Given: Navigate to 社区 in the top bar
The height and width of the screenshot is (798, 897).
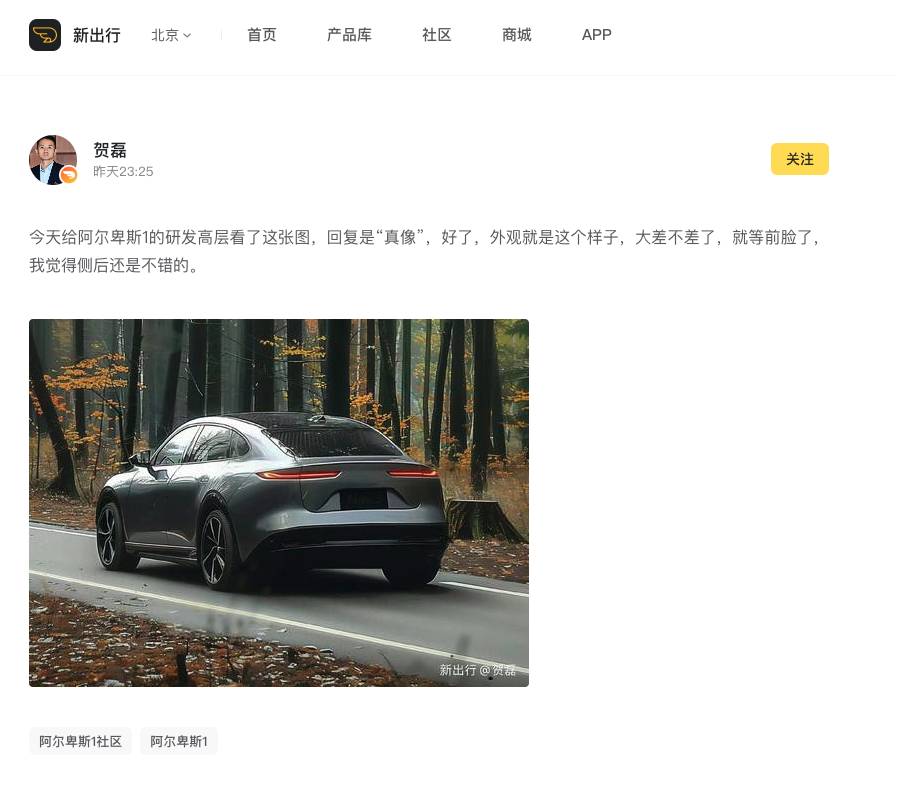Looking at the screenshot, I should click(436, 35).
